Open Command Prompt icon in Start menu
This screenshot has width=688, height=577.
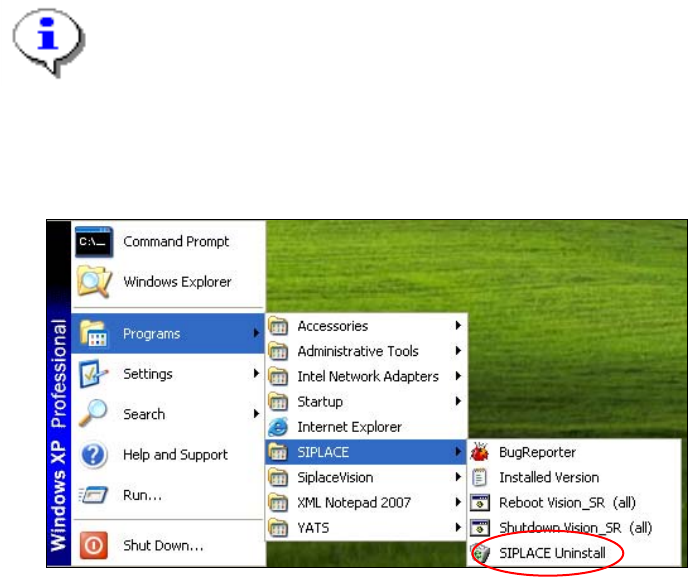pos(94,242)
